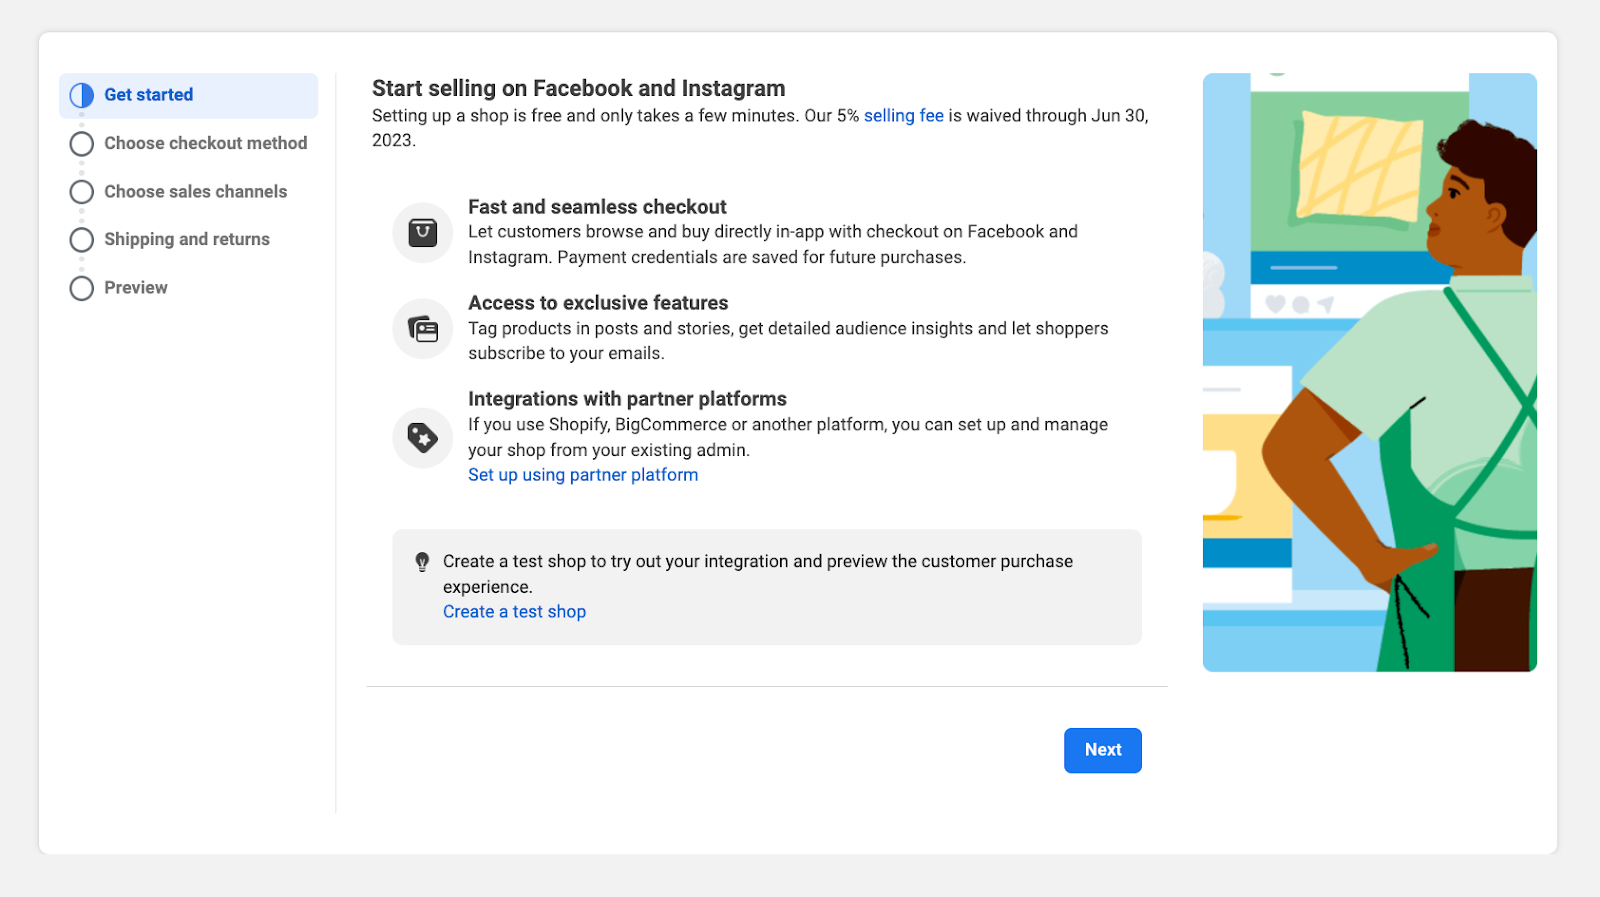Select the Choose sales channels step circle
This screenshot has width=1600, height=897.
pos(82,192)
